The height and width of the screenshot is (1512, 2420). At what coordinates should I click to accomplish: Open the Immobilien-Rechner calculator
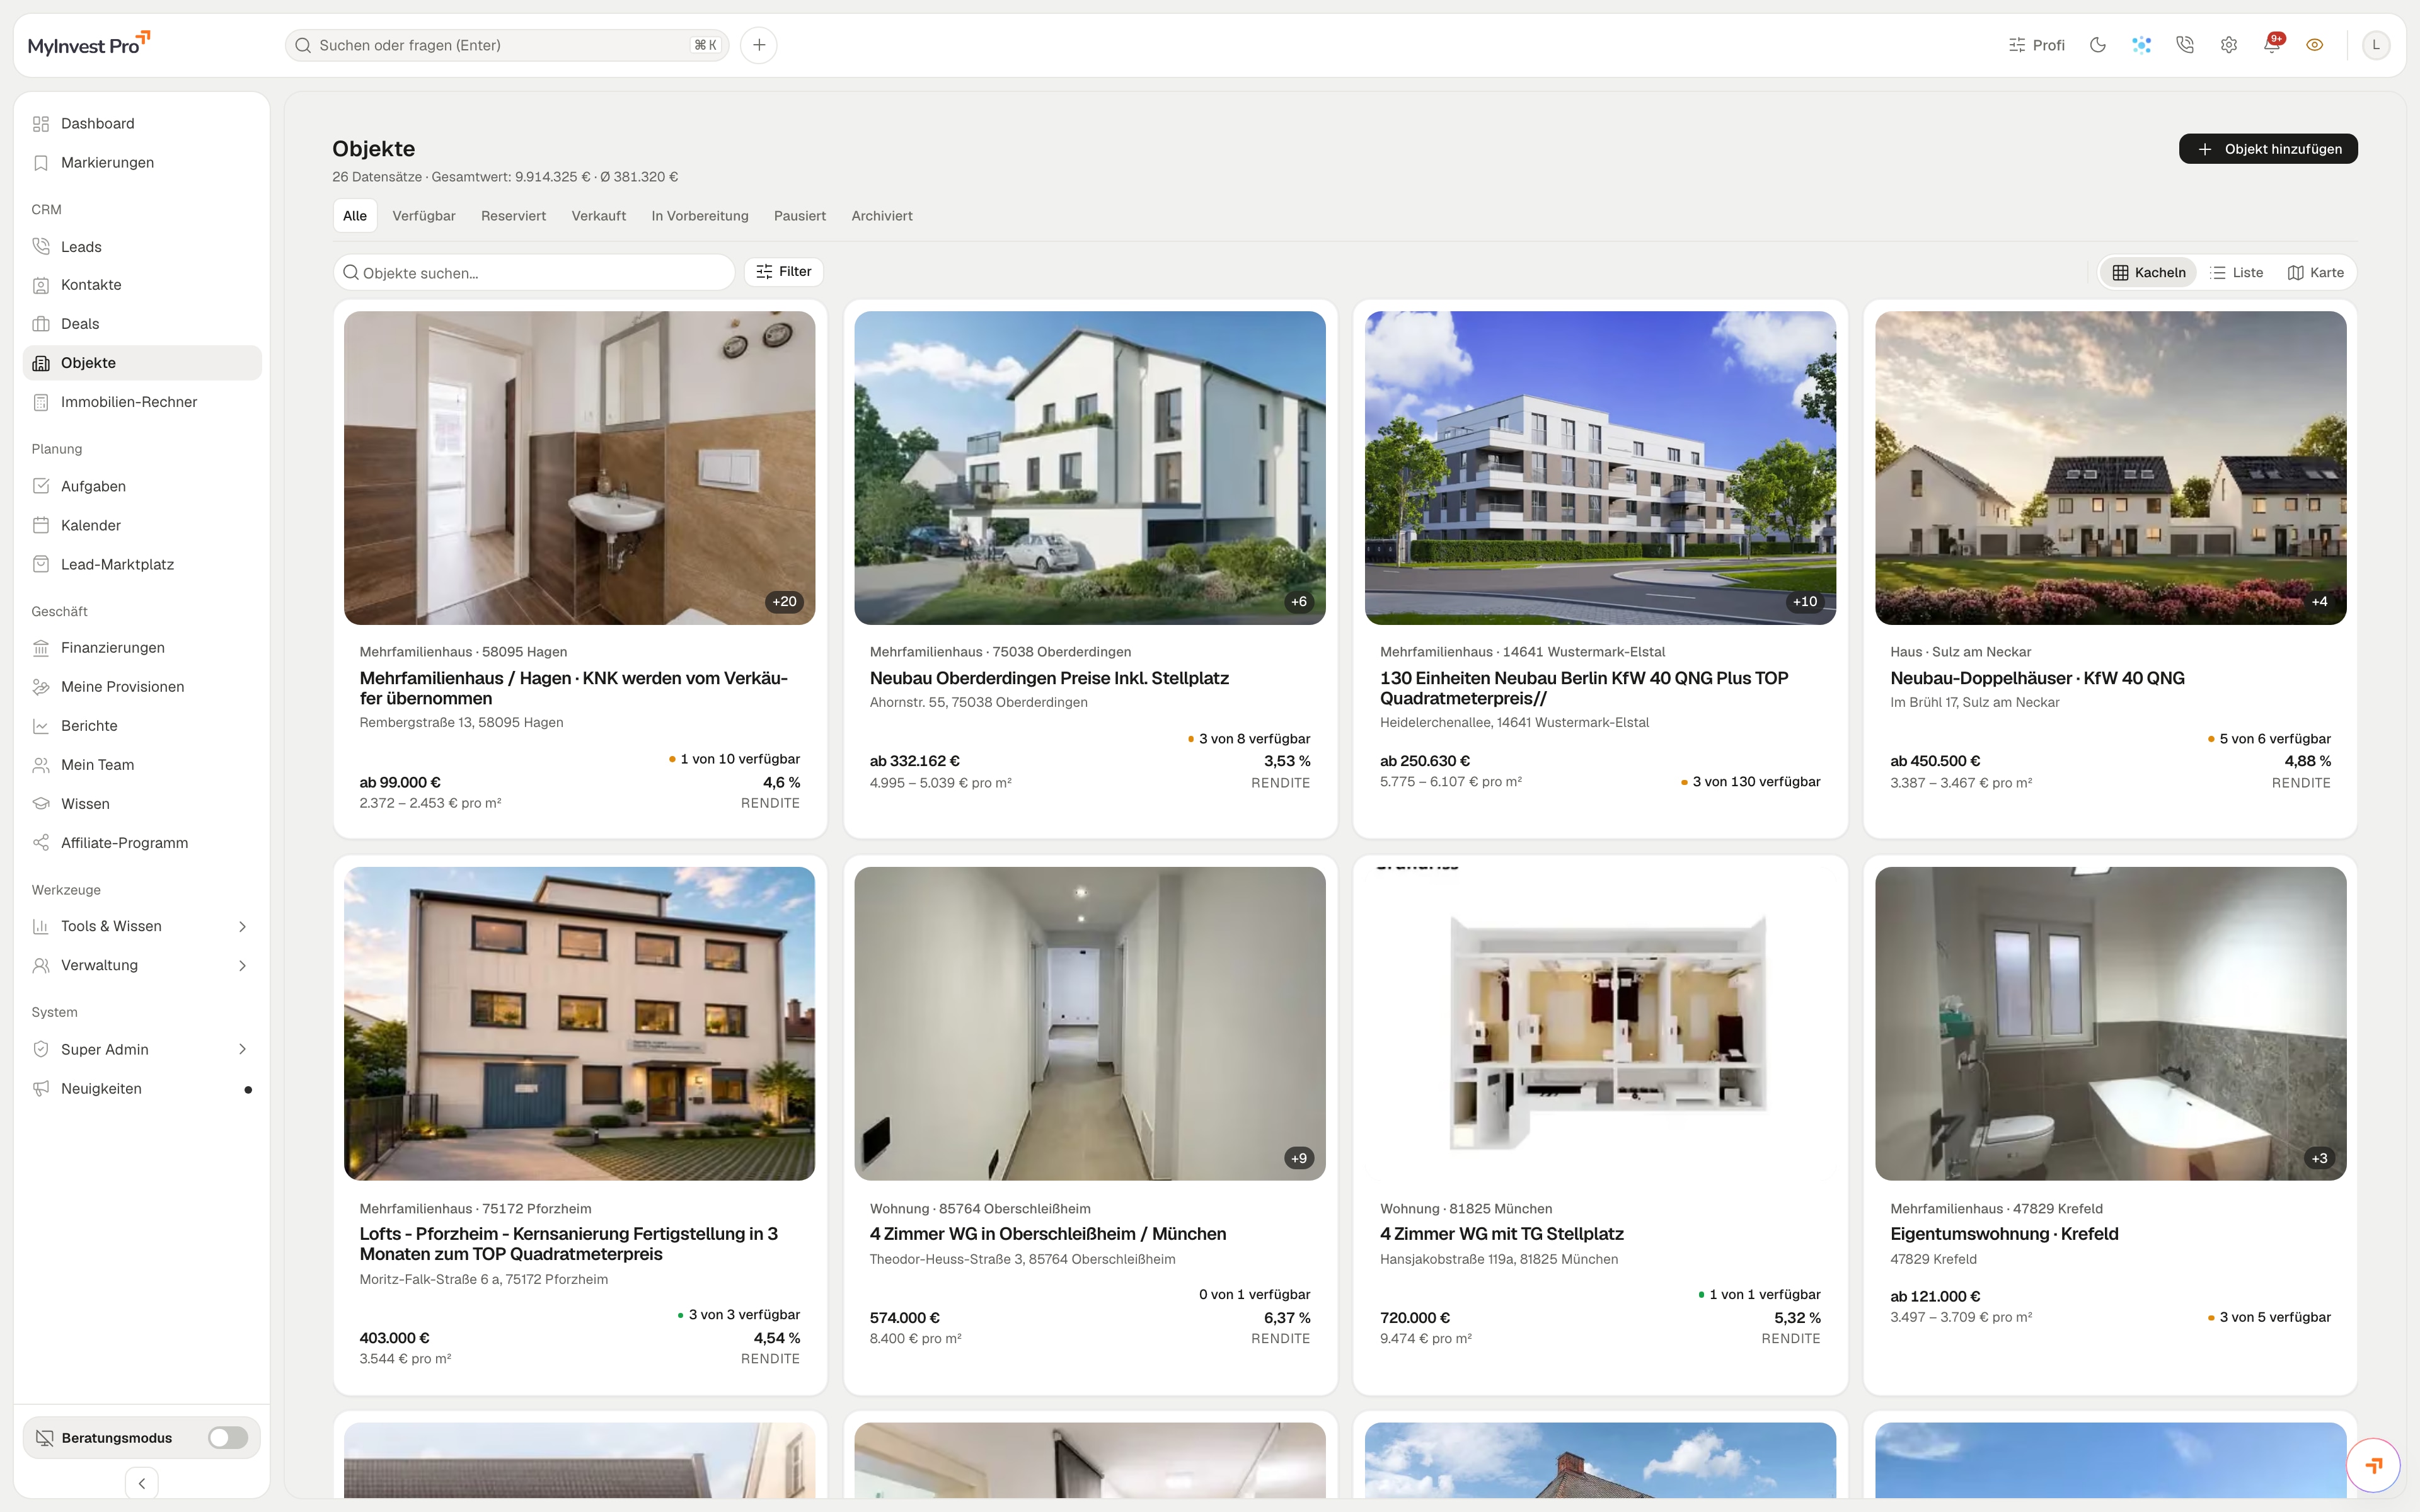pyautogui.click(x=142, y=402)
